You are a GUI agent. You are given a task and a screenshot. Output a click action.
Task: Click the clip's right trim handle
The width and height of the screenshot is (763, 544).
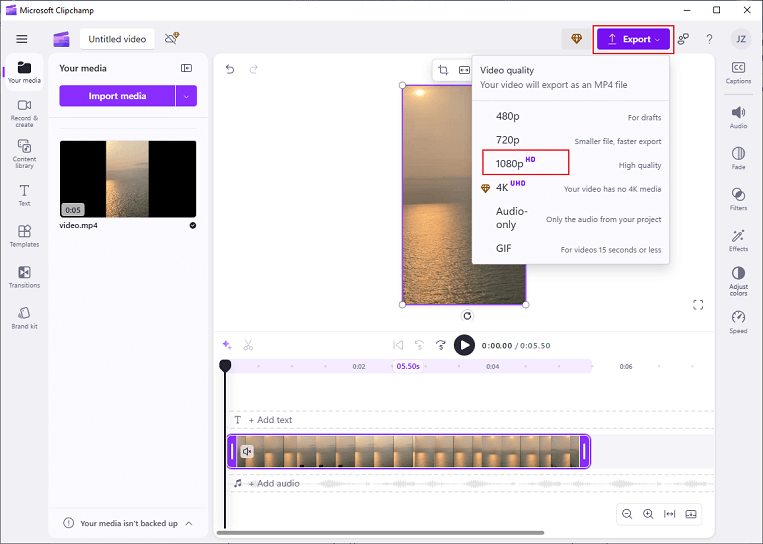click(x=585, y=452)
